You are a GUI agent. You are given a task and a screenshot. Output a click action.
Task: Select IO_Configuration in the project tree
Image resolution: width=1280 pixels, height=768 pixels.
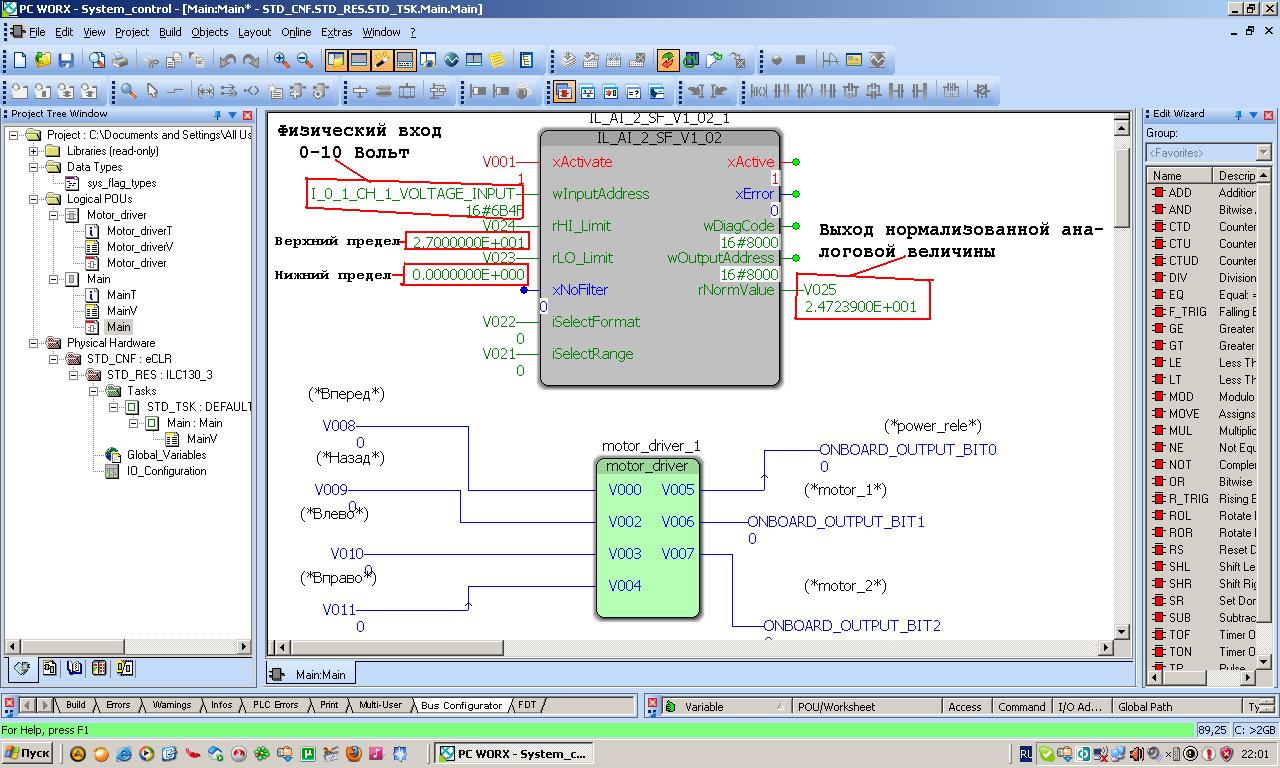(x=166, y=471)
